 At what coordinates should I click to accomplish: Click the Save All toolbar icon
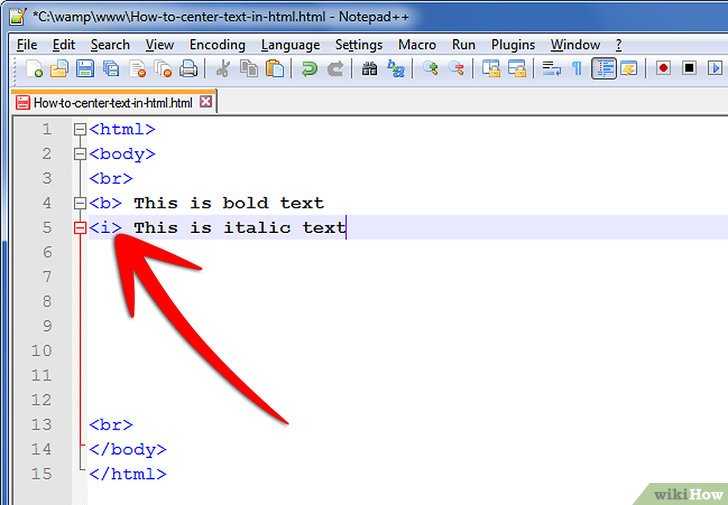click(x=111, y=69)
